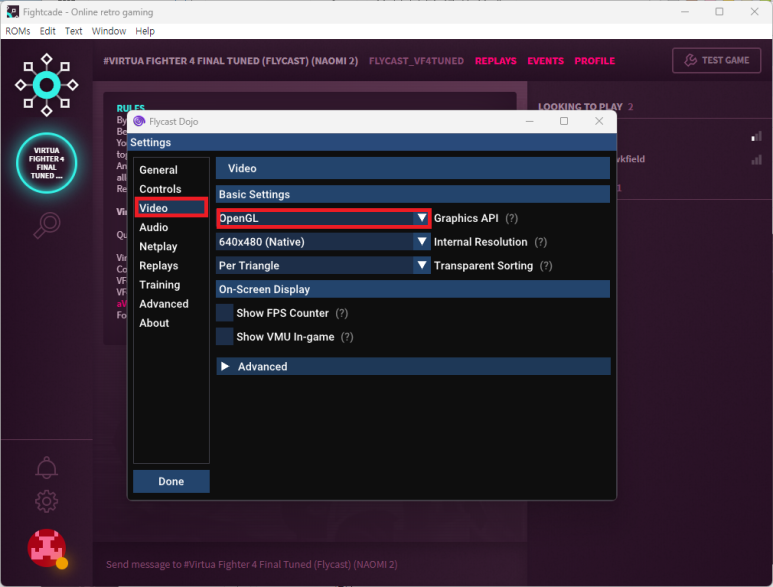Open the 640x480 Internal Resolution dropdown
Image resolution: width=773 pixels, height=587 pixels.
[323, 242]
